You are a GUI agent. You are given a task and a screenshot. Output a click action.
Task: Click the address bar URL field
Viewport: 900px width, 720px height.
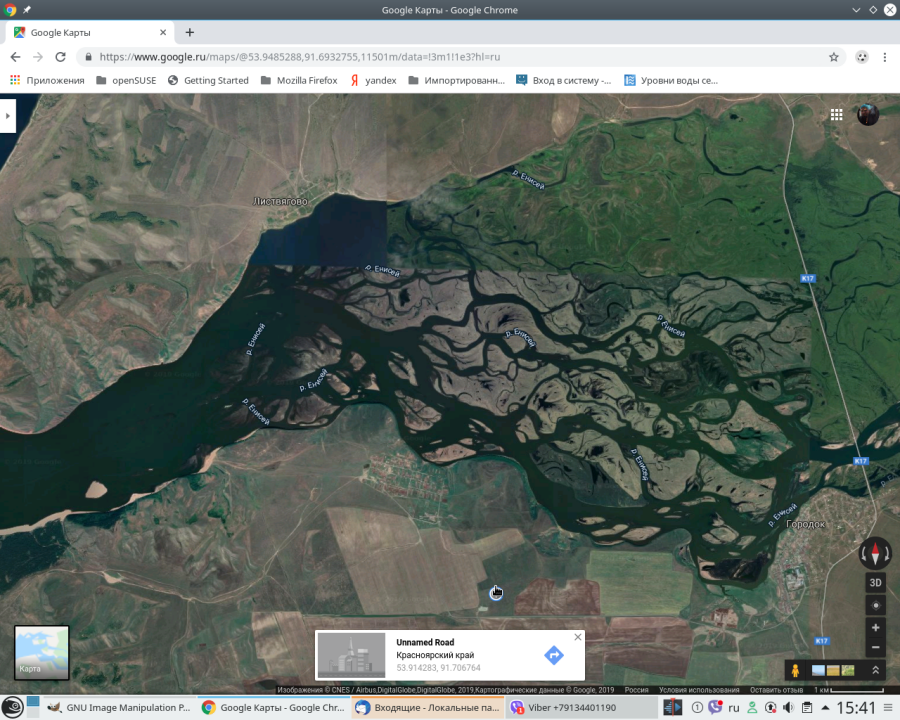click(450, 57)
